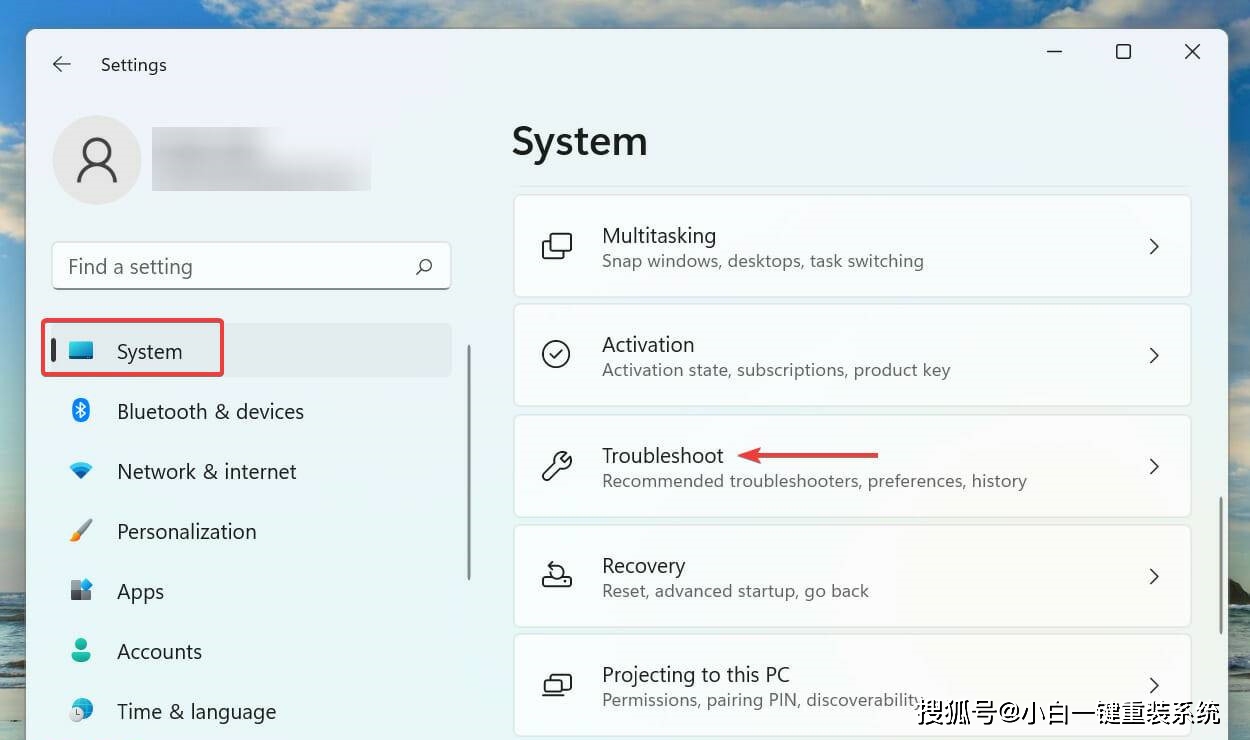Select System in the sidebar
This screenshot has height=740, width=1250.
[251, 350]
